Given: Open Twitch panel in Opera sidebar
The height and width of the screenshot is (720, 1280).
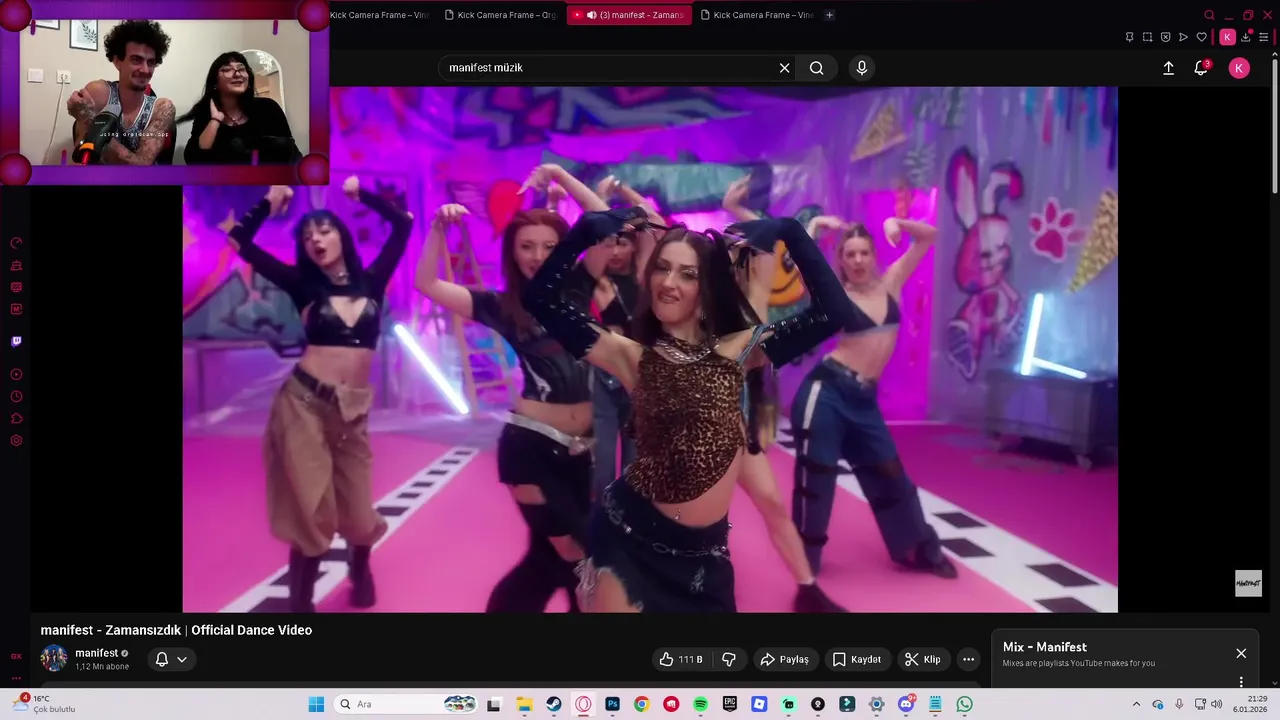Looking at the screenshot, I should pyautogui.click(x=16, y=341).
